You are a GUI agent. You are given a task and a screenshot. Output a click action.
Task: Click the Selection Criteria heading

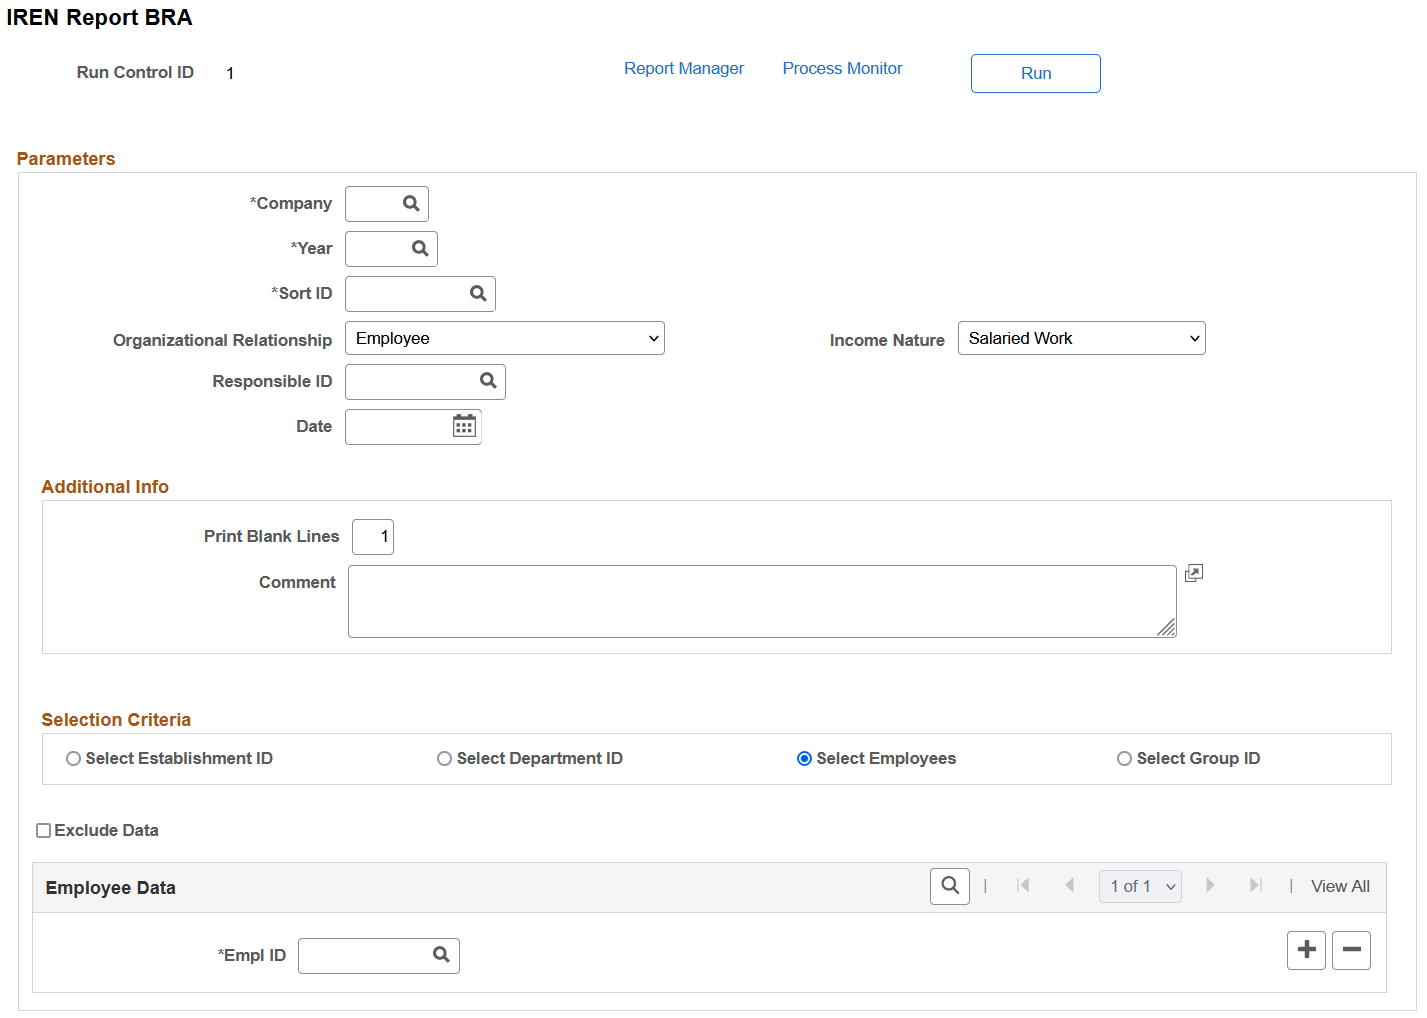116,720
